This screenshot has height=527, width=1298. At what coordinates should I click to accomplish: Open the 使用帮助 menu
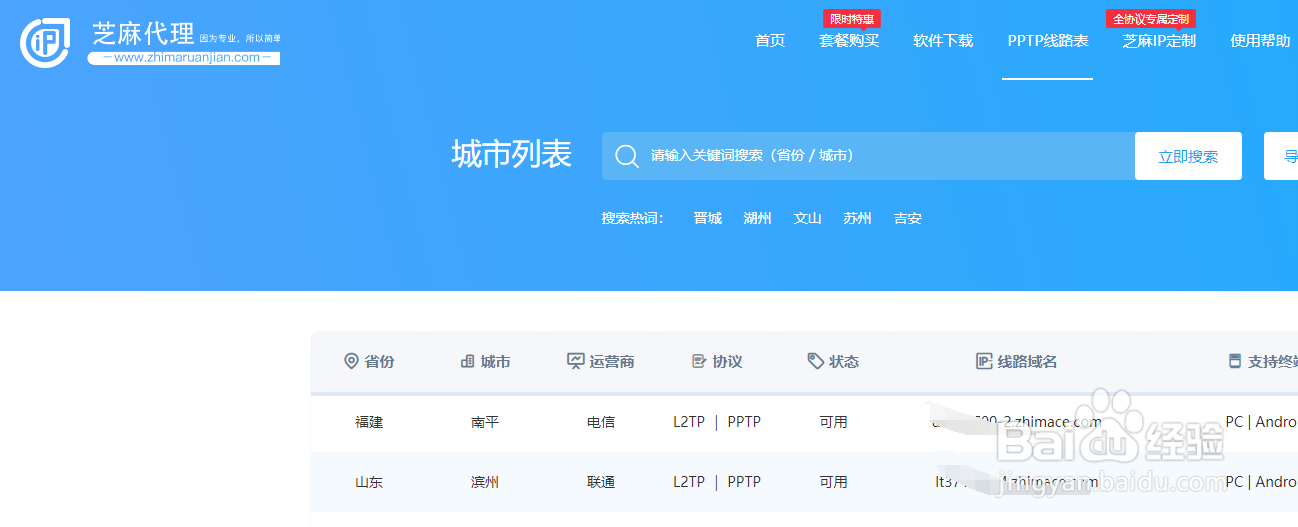click(x=1260, y=41)
